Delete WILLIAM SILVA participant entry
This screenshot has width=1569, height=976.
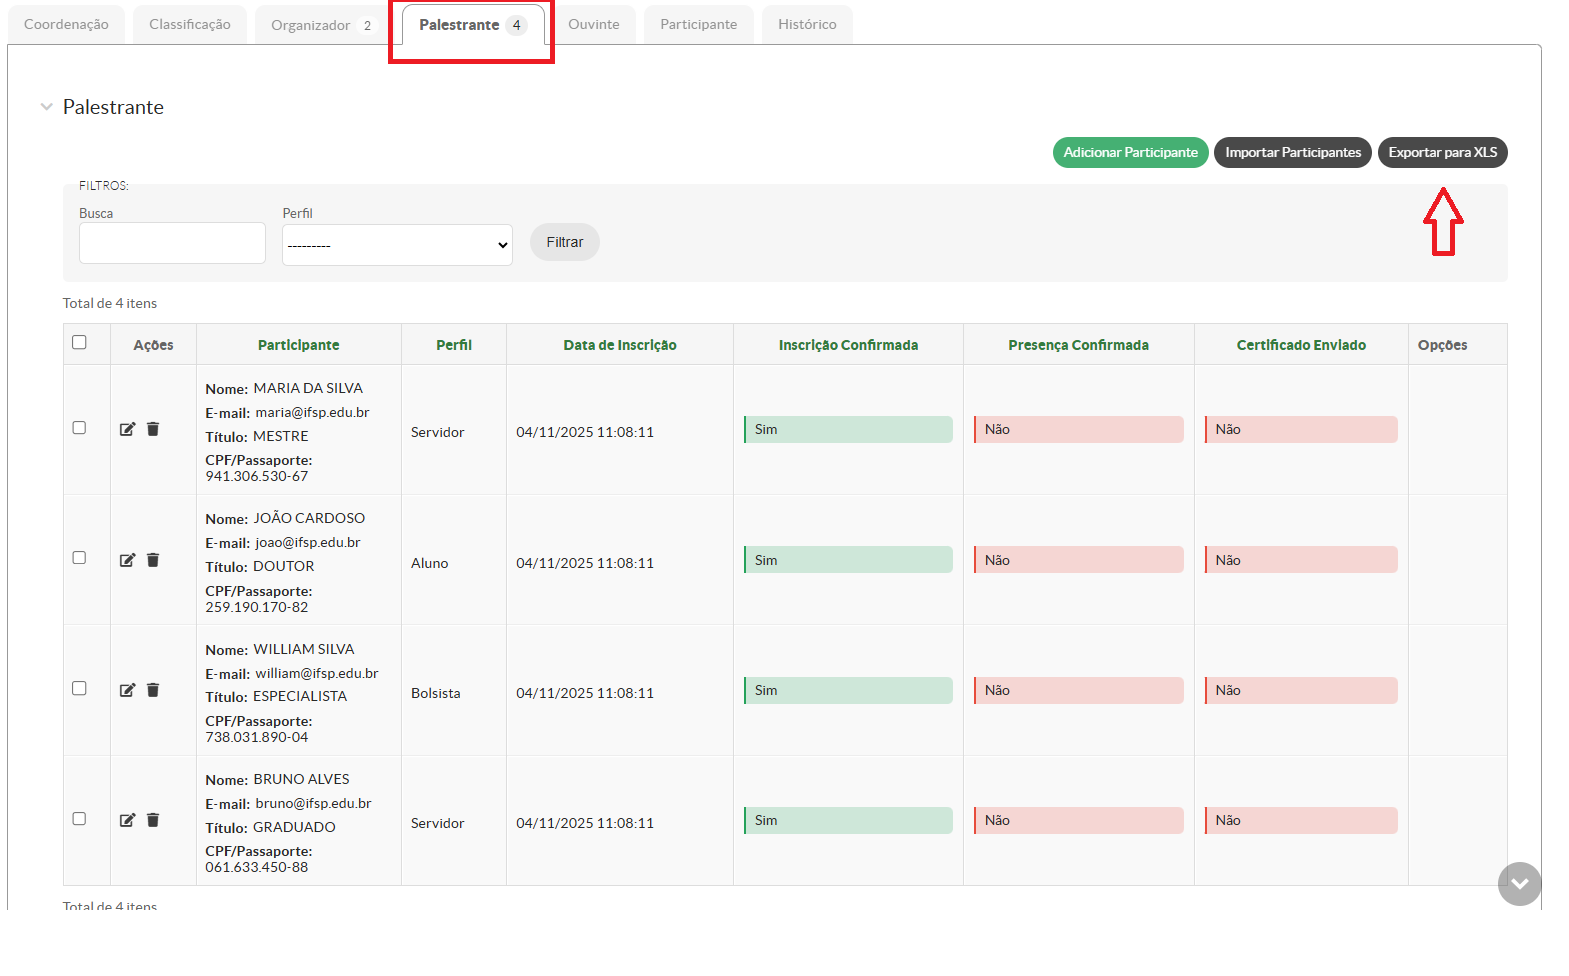pyautogui.click(x=153, y=690)
